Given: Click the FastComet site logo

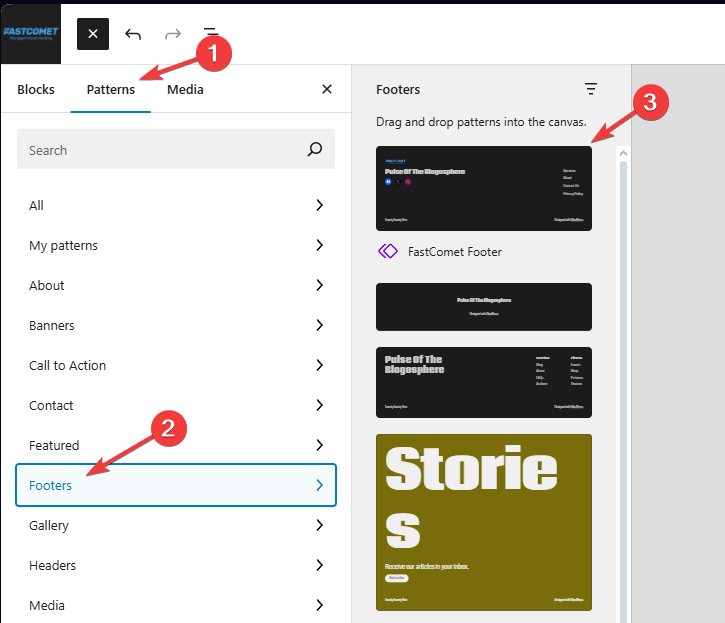Looking at the screenshot, I should click(31, 33).
